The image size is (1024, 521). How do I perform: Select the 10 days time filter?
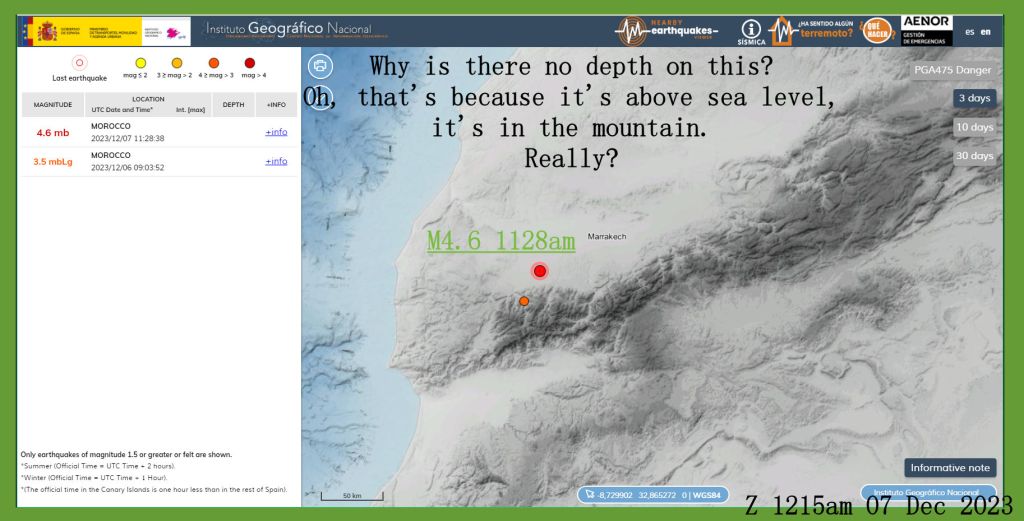point(974,127)
